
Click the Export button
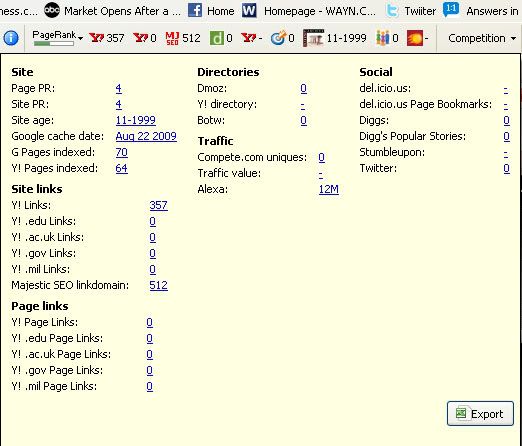pyautogui.click(x=480, y=414)
